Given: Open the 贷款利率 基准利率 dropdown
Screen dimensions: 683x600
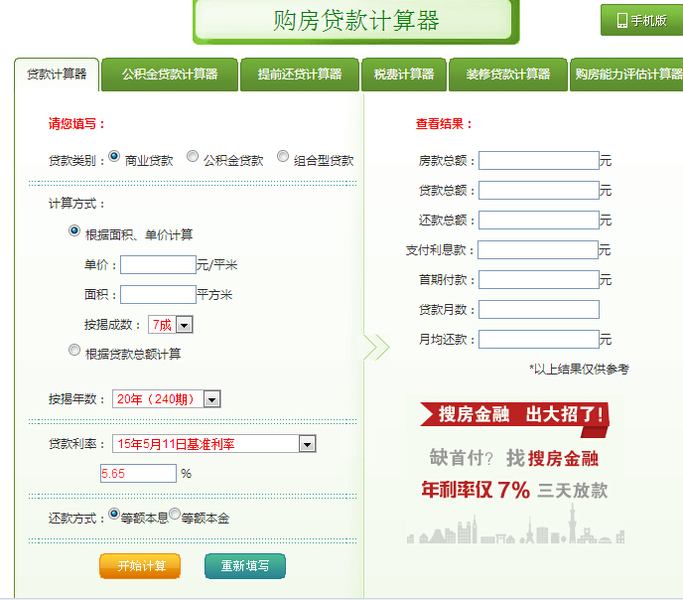Looking at the screenshot, I should (214, 444).
